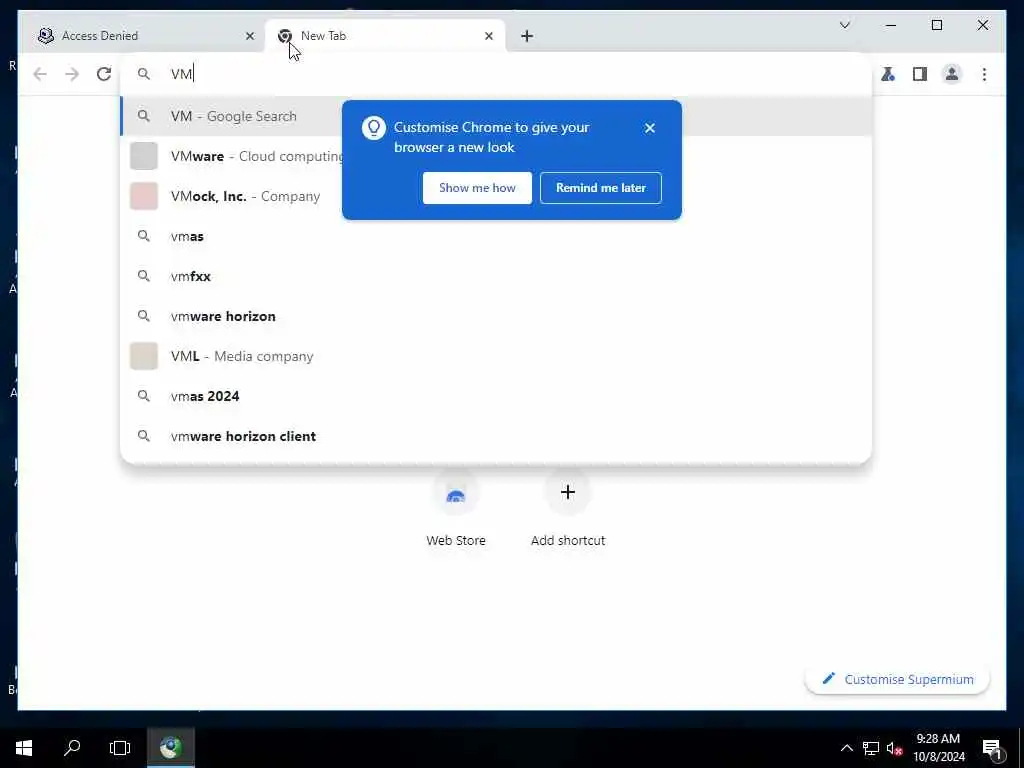Click in the address bar showing VM
Screen dimensions: 1024x768
tap(496, 74)
